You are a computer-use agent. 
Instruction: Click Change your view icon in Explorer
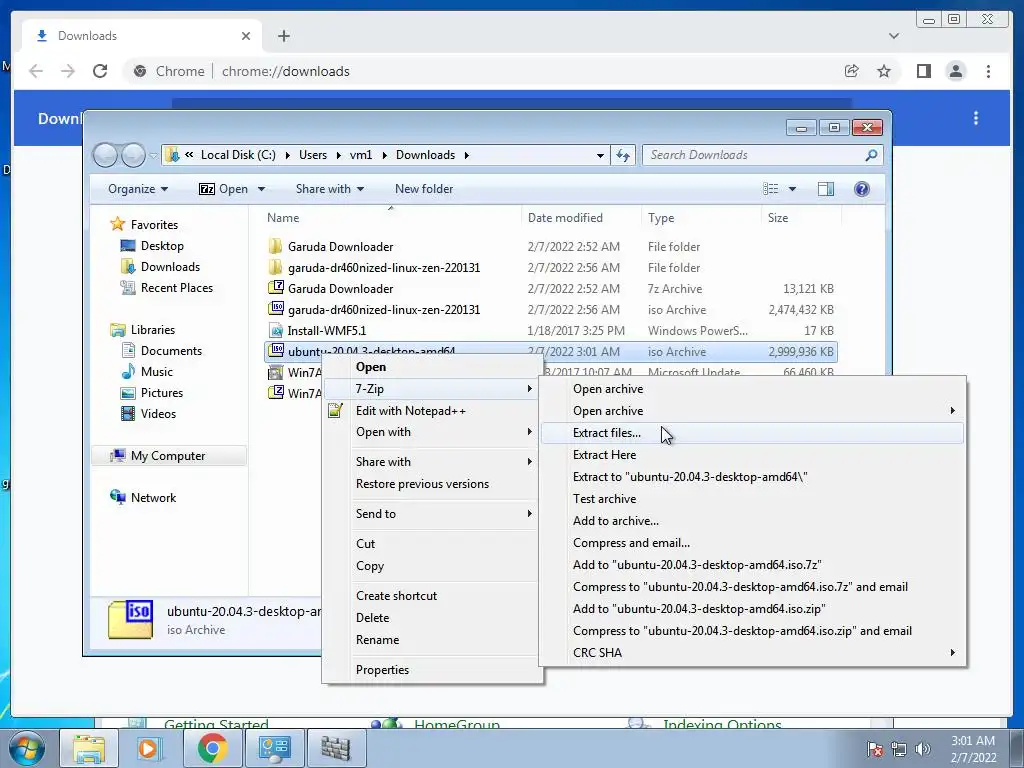pos(771,189)
